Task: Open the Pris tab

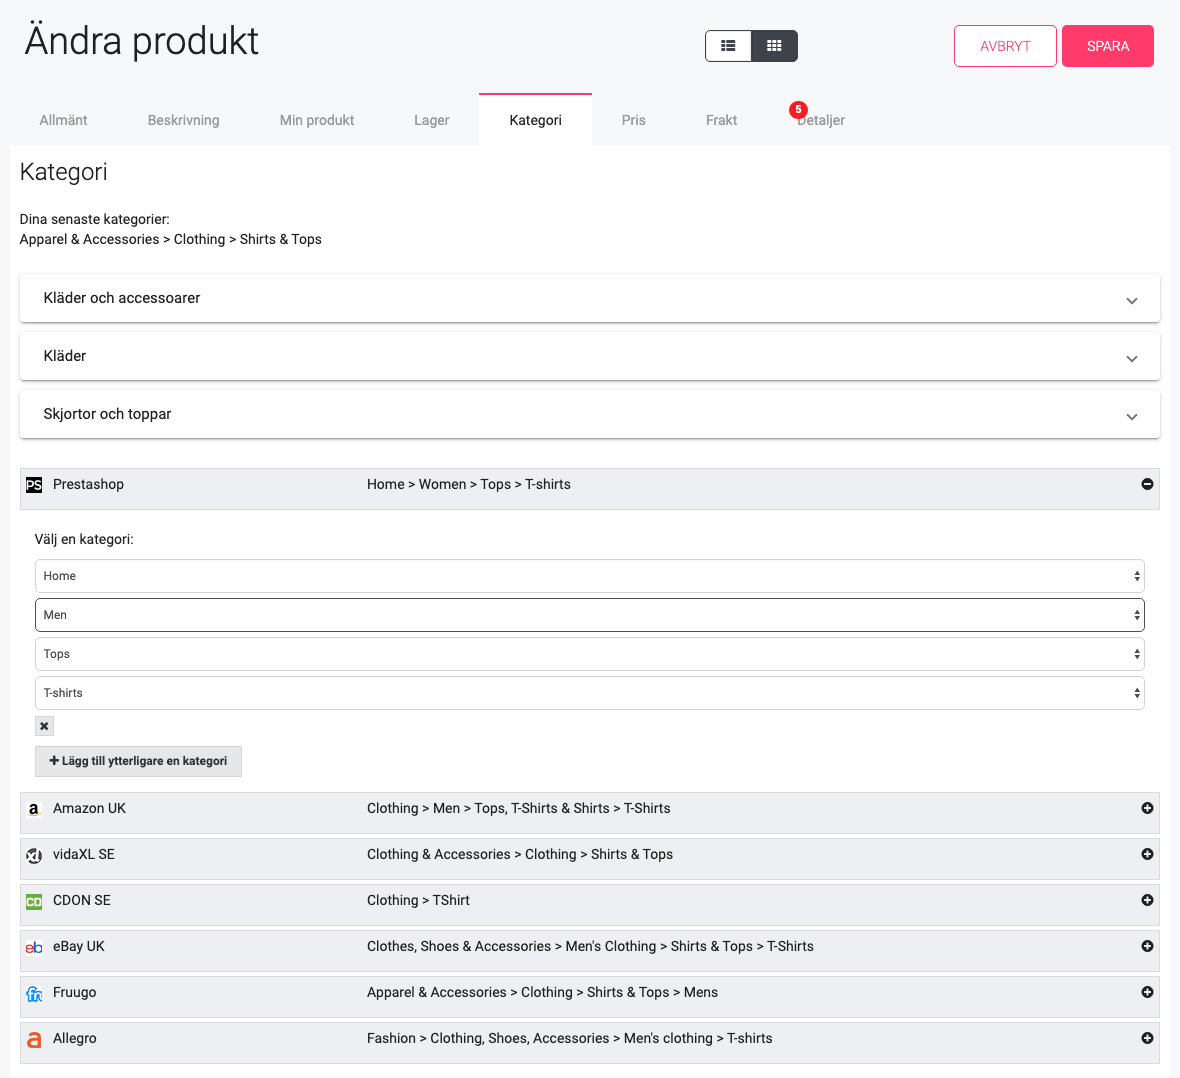Action: click(634, 120)
